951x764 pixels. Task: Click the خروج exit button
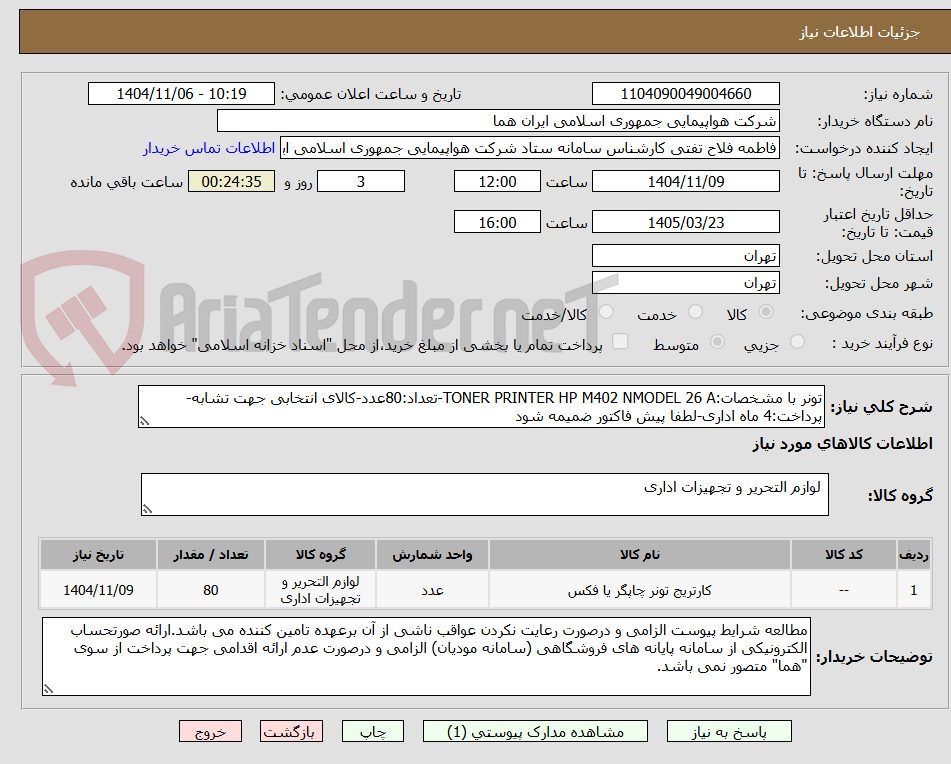210,731
